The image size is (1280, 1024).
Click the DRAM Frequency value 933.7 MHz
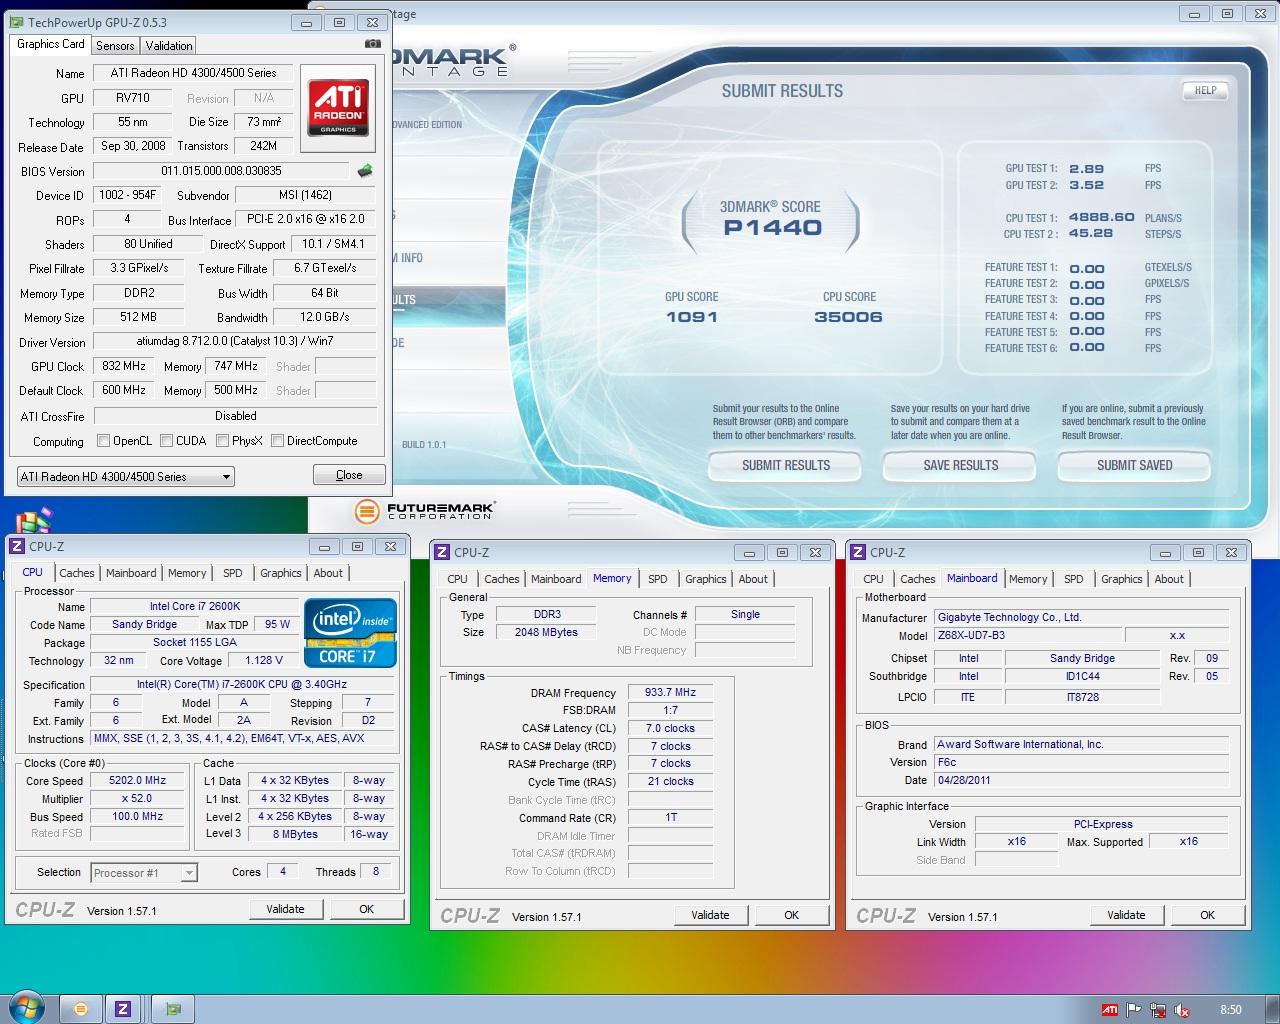pyautogui.click(x=671, y=692)
